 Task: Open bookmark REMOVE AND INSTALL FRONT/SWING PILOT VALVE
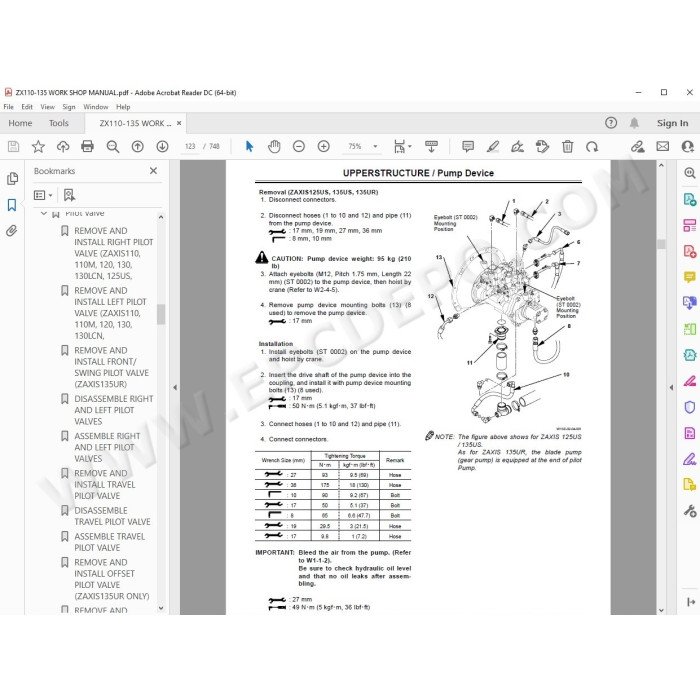pyautogui.click(x=112, y=367)
